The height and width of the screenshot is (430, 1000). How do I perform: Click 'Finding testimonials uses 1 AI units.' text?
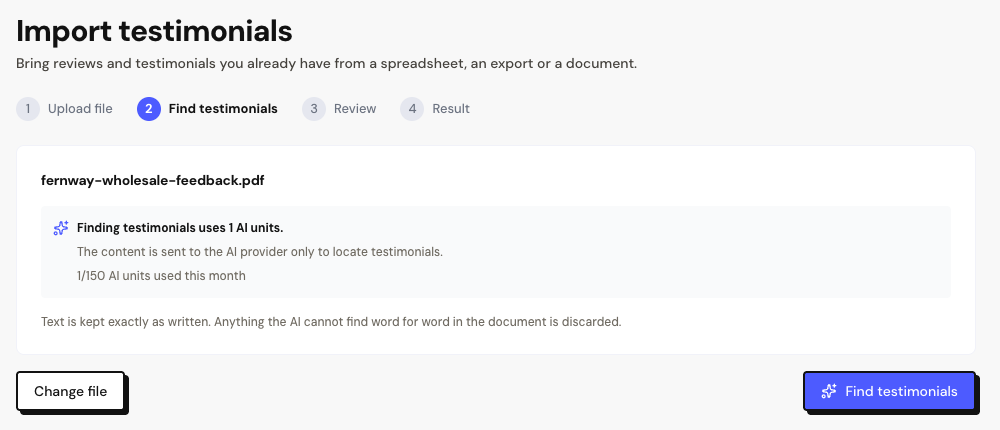point(180,228)
